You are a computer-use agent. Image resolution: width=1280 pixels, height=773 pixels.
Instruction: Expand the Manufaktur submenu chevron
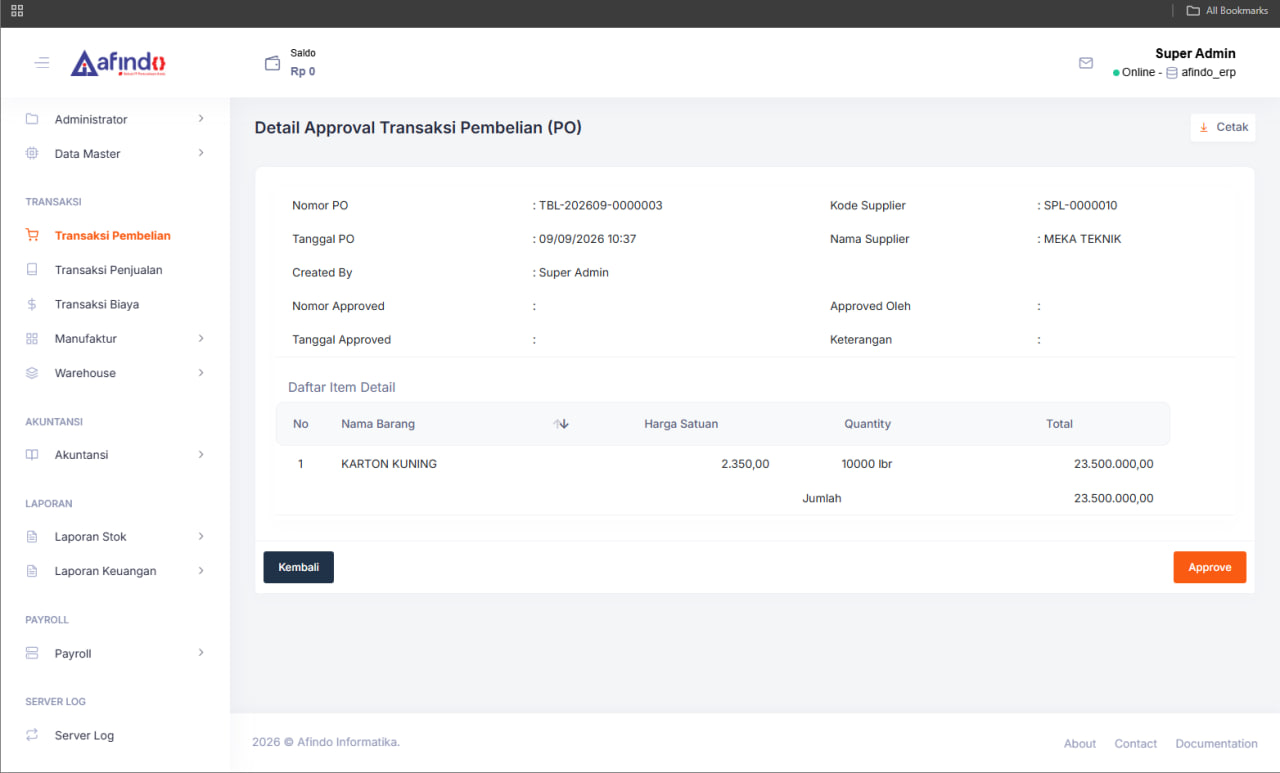[x=201, y=338]
